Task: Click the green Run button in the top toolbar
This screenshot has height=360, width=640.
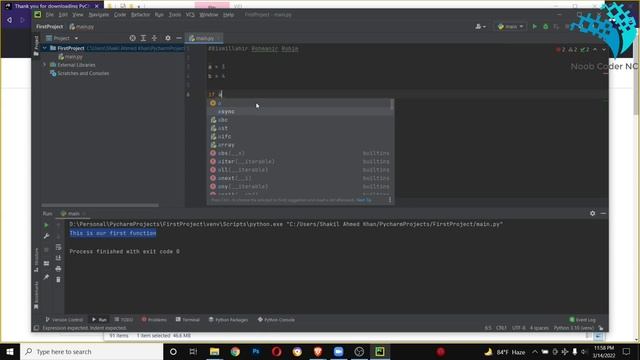Action: pos(535,27)
